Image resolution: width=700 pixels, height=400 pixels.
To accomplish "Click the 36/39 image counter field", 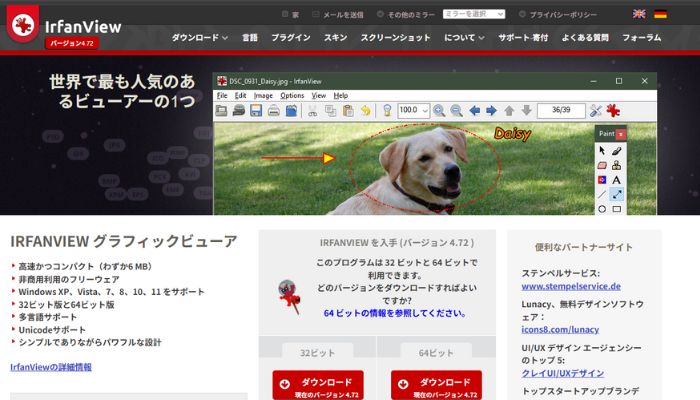I will point(561,110).
